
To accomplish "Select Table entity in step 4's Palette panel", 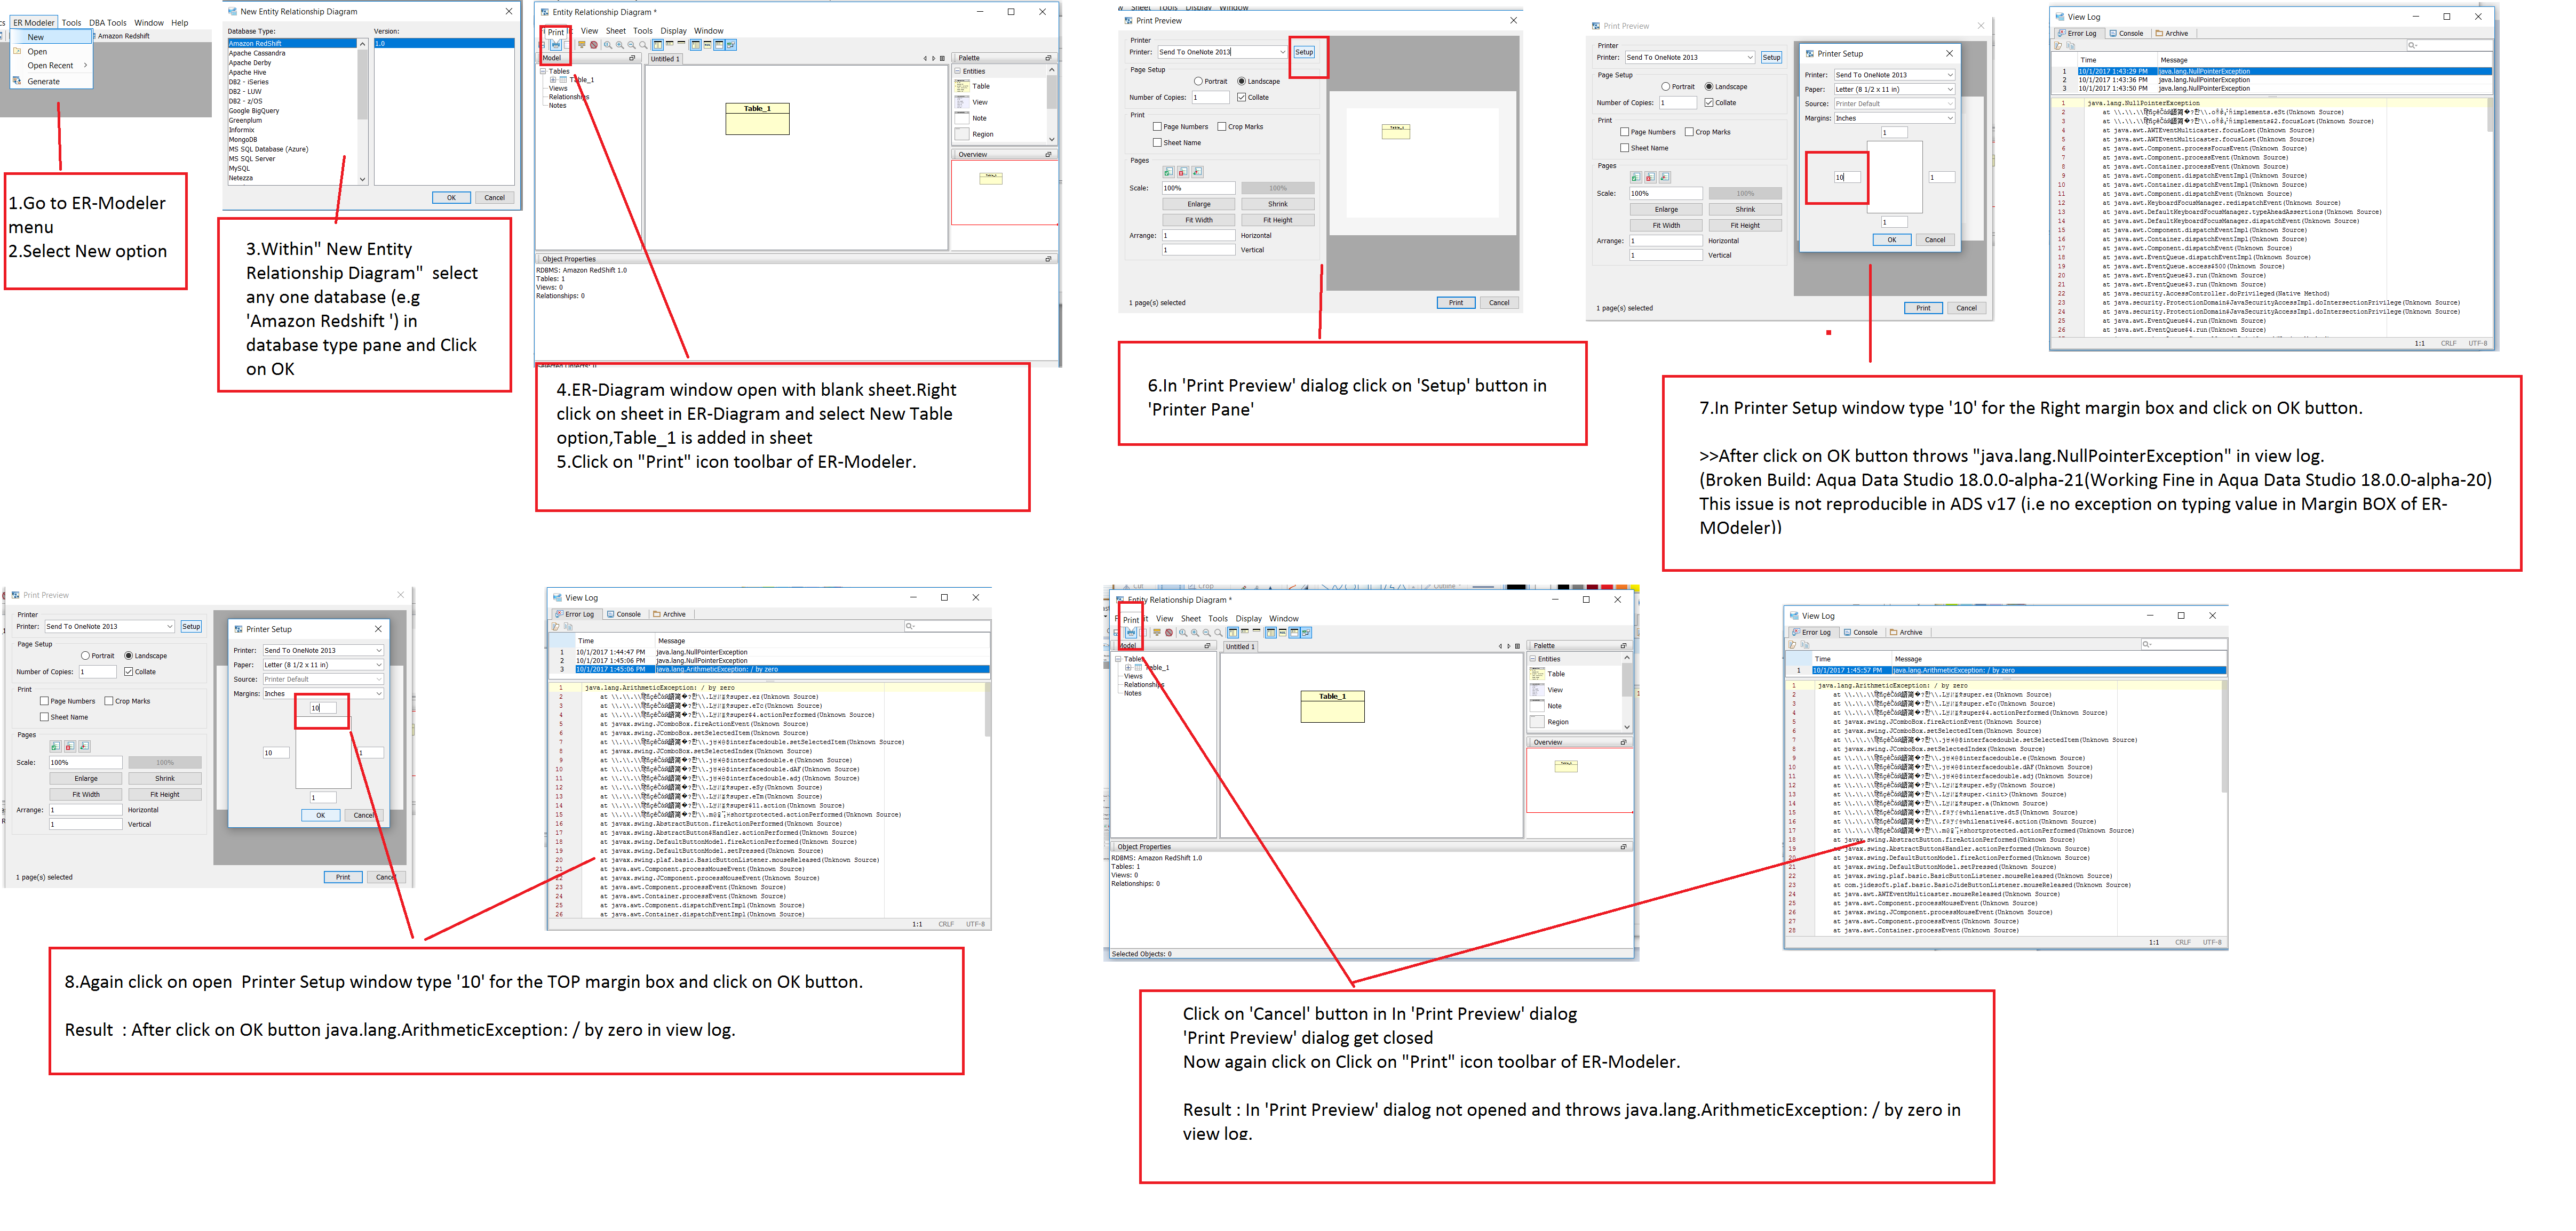I will (980, 86).
